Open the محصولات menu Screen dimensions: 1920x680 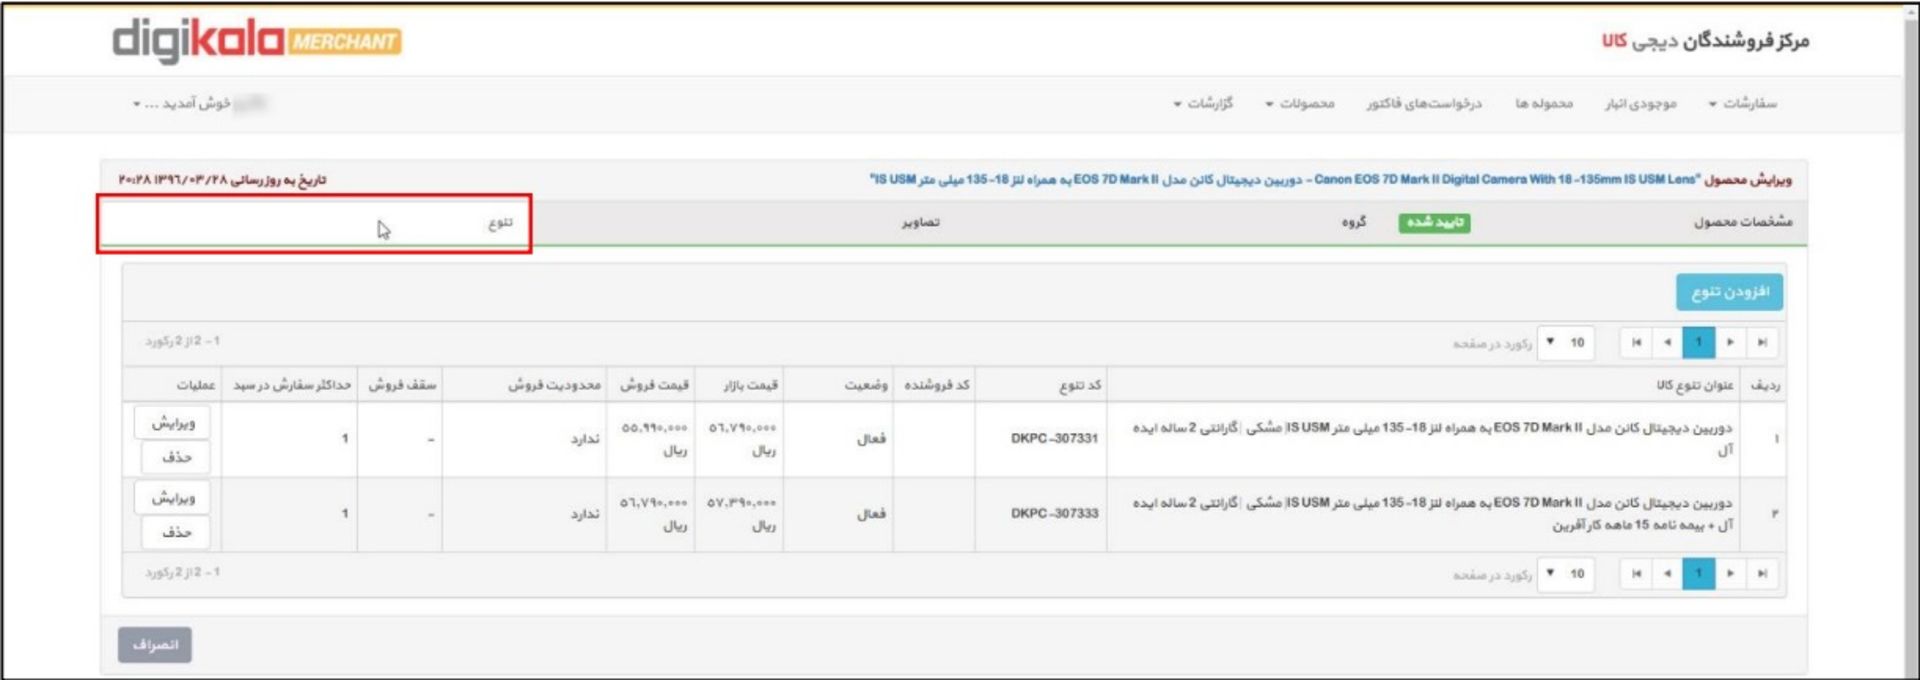pos(1300,103)
